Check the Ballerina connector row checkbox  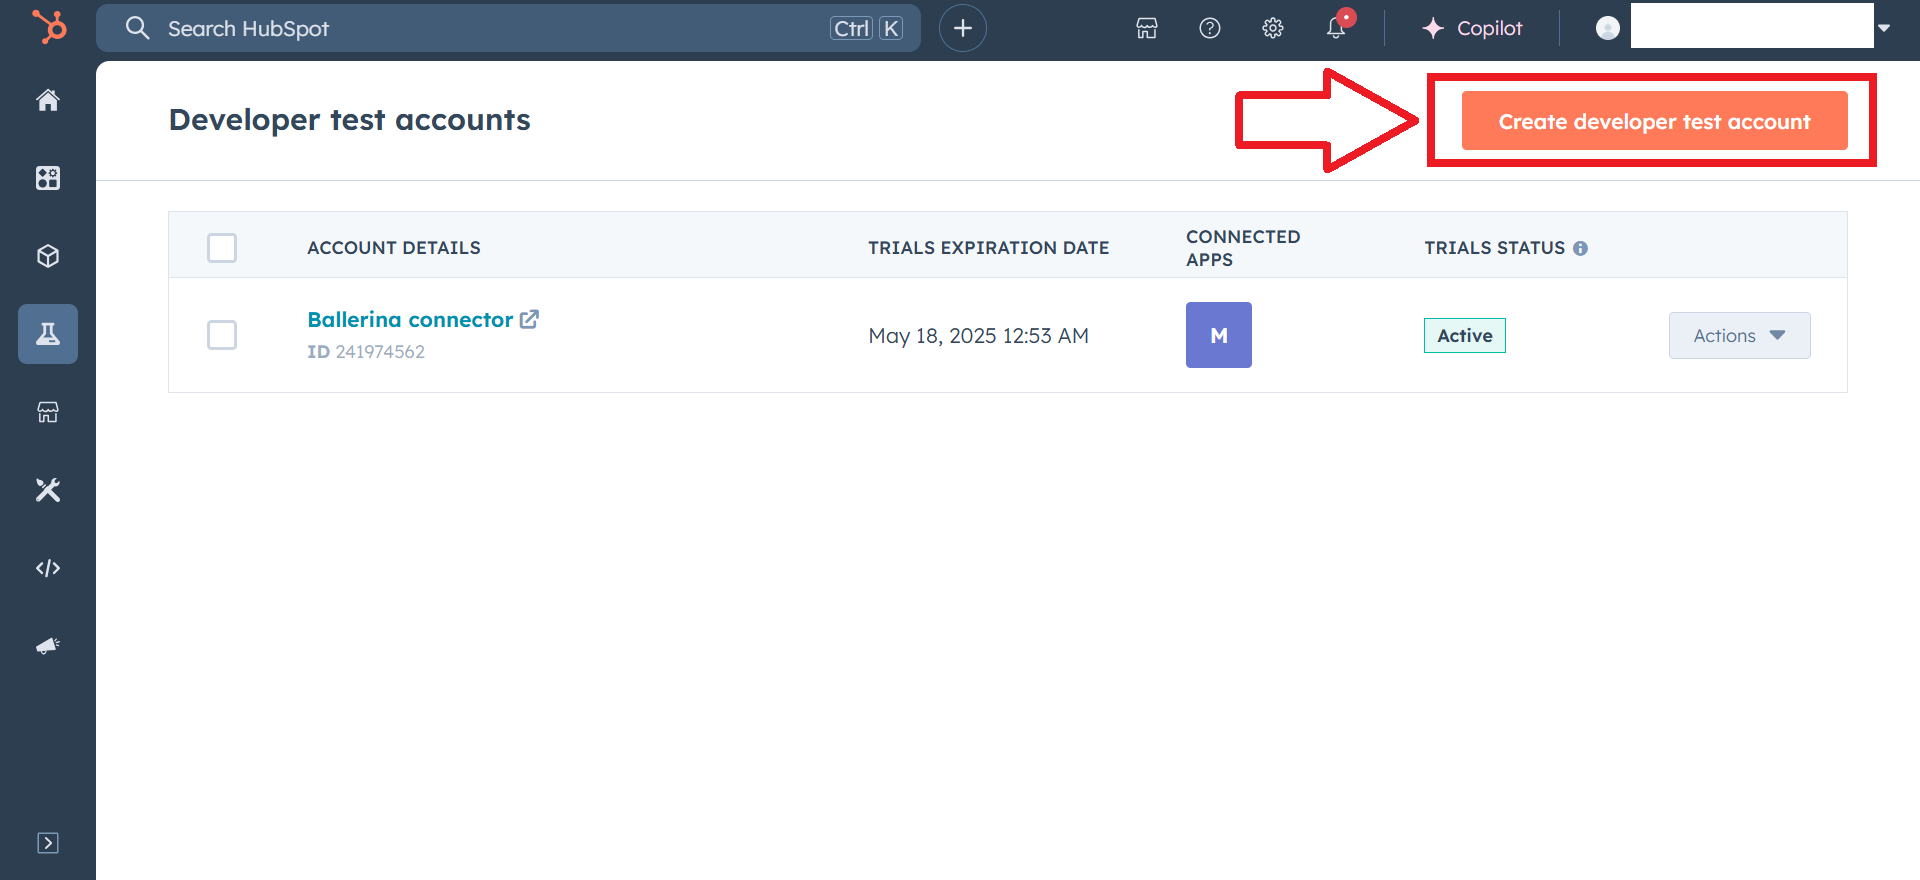[222, 335]
